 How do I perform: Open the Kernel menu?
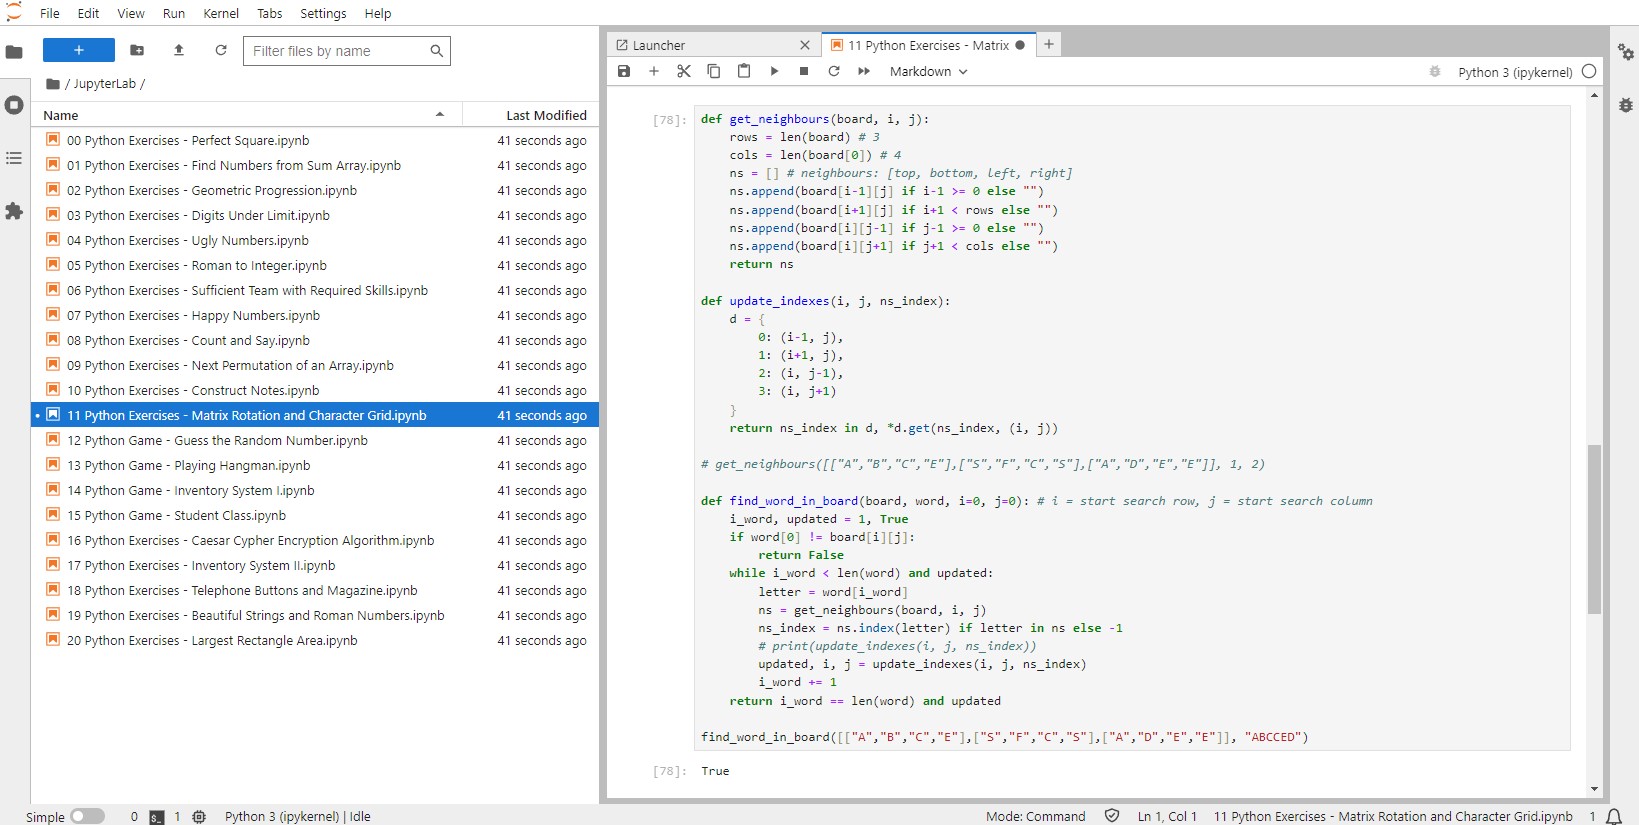pyautogui.click(x=221, y=13)
